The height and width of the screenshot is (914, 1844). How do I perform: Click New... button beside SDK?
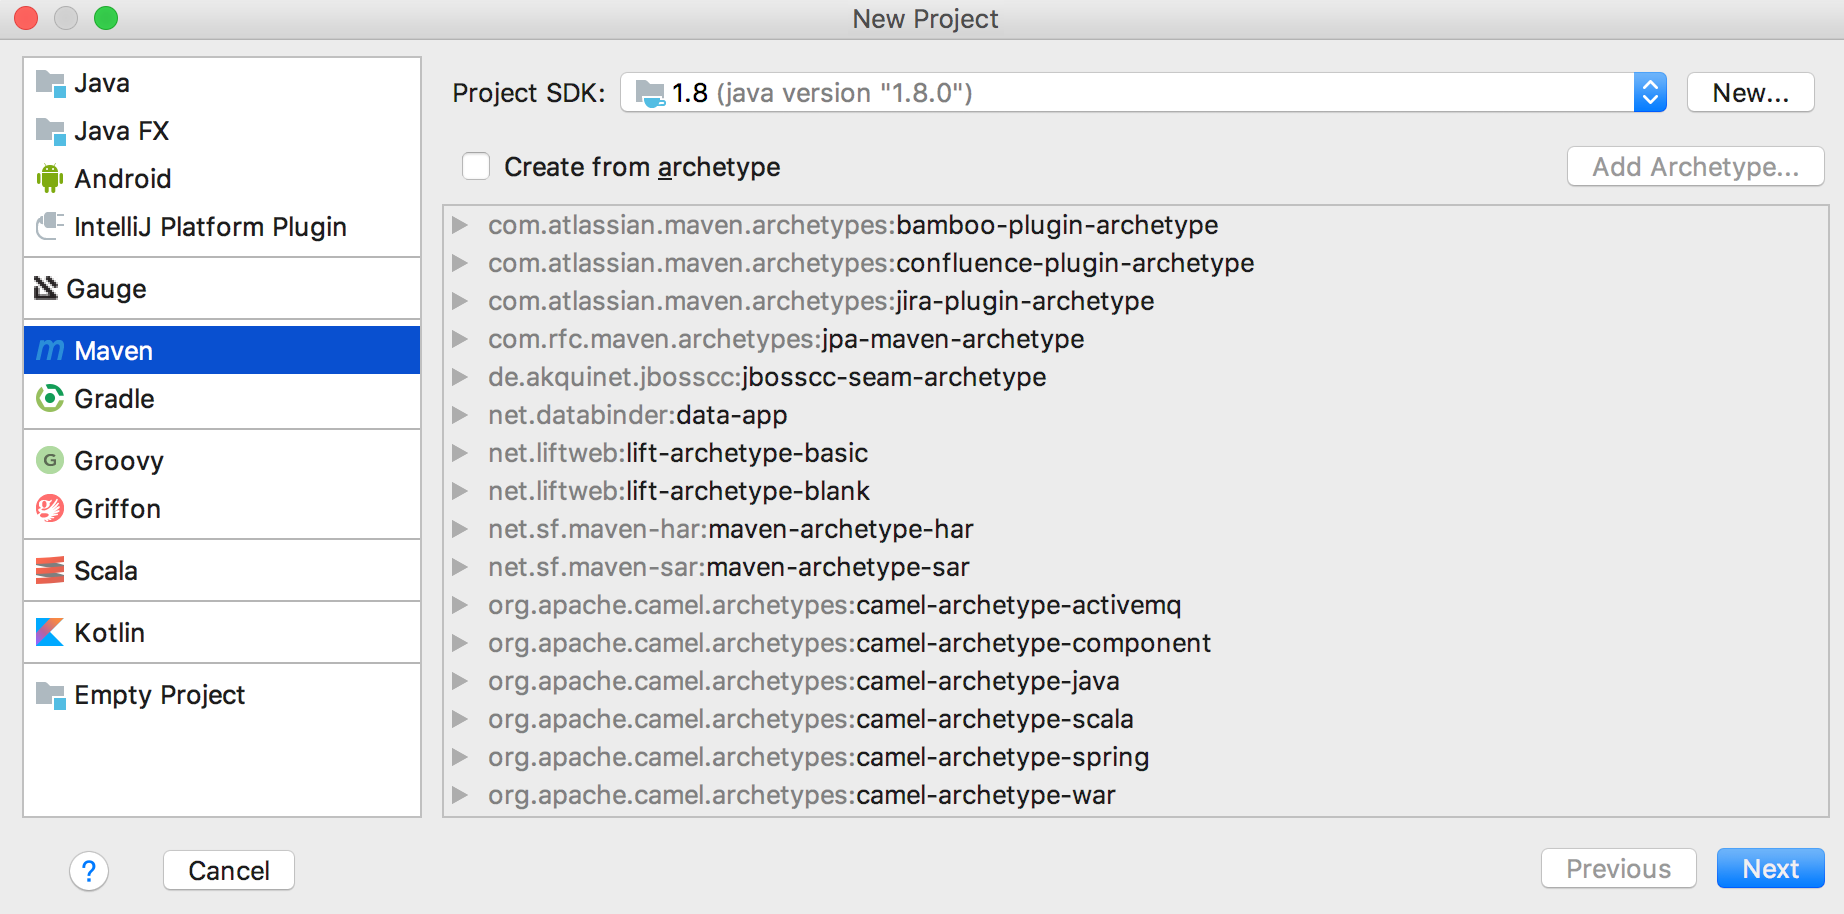pyautogui.click(x=1749, y=93)
